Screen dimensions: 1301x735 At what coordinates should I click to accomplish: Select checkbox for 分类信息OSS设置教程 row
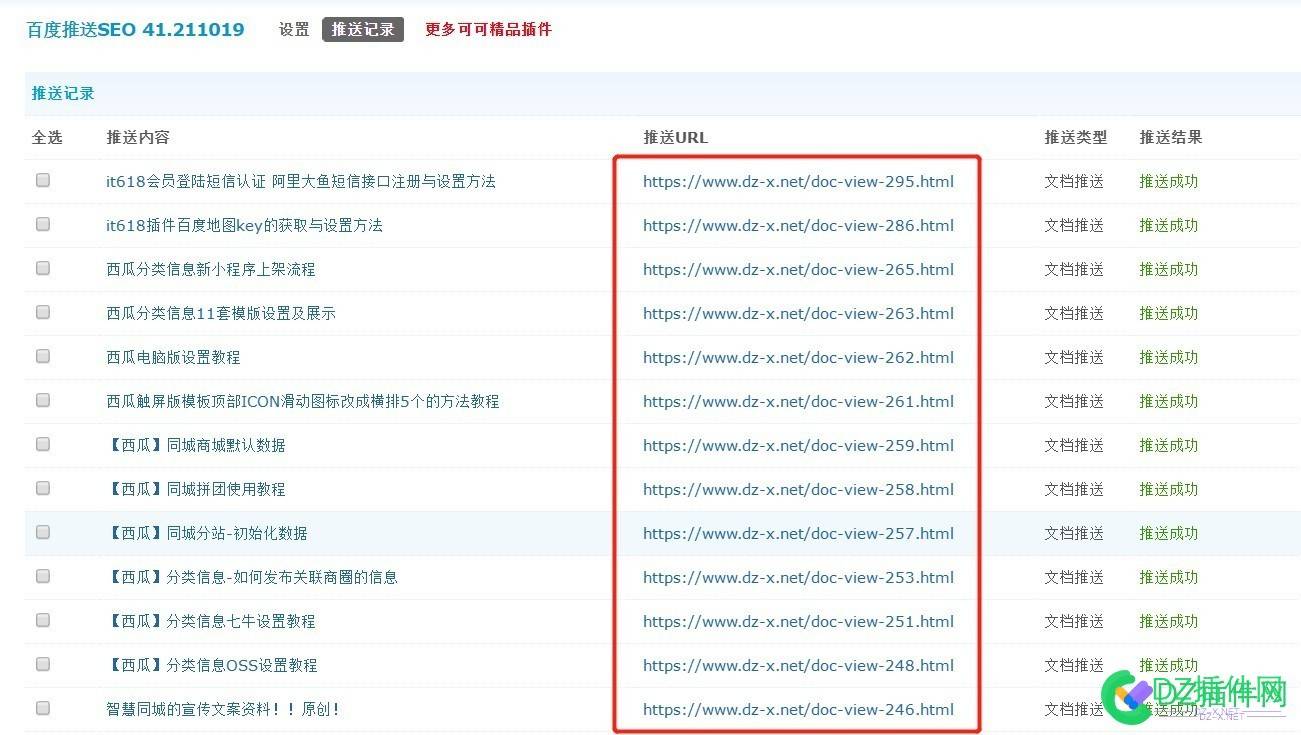pyautogui.click(x=43, y=665)
